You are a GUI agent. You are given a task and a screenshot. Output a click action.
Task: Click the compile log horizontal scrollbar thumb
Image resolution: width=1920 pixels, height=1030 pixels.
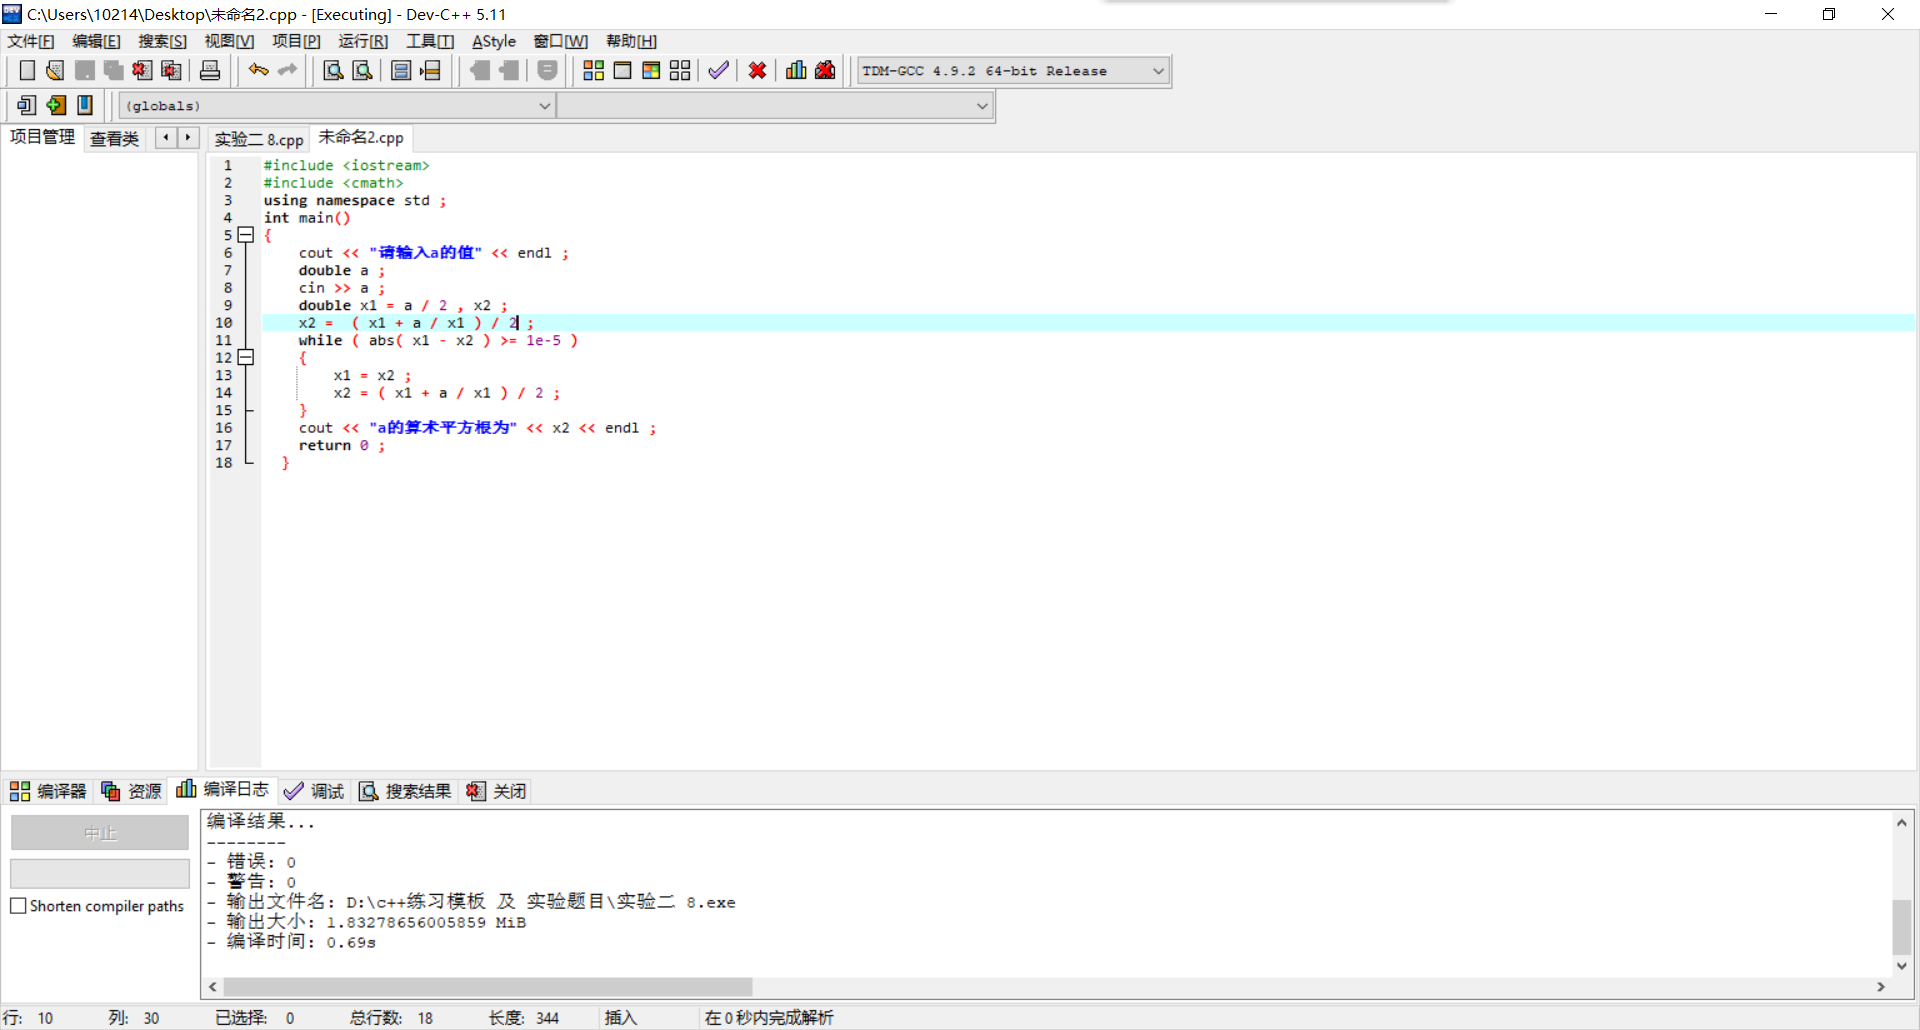[x=488, y=987]
